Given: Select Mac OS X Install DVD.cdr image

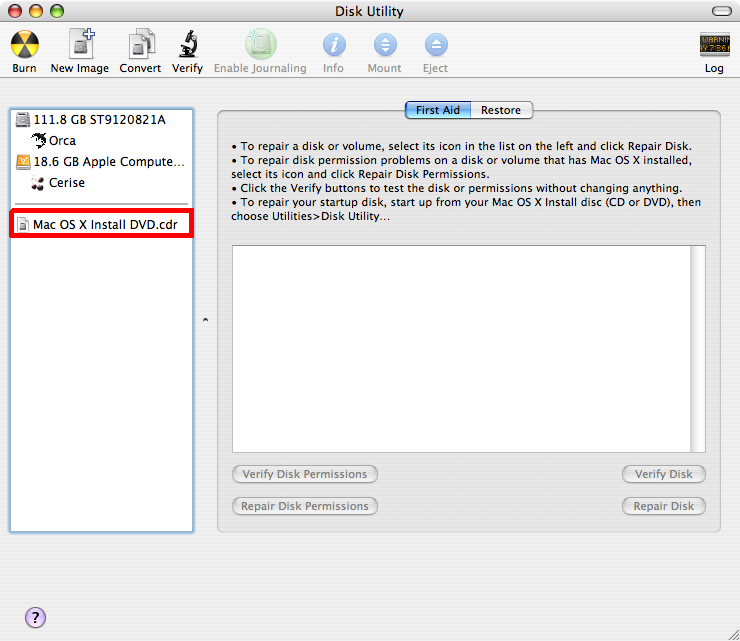Looking at the screenshot, I should click(101, 224).
